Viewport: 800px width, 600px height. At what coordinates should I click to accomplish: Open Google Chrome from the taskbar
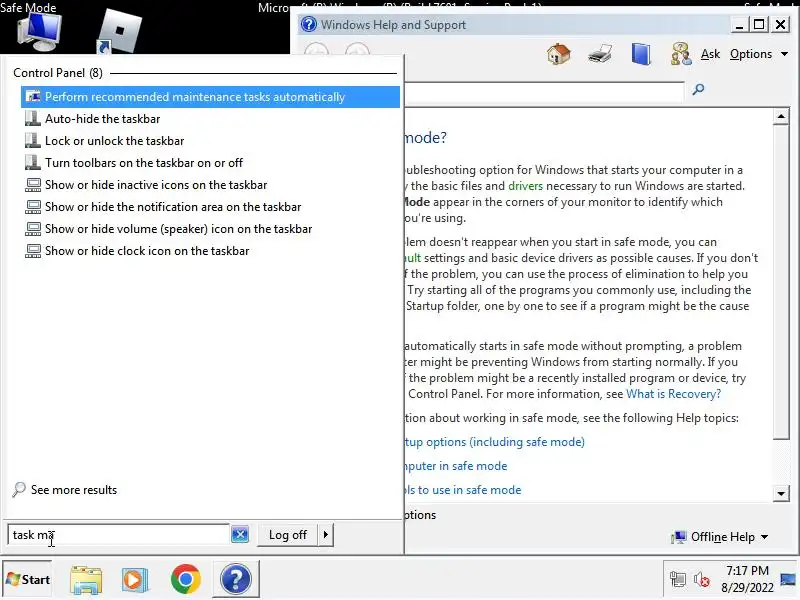coord(186,579)
